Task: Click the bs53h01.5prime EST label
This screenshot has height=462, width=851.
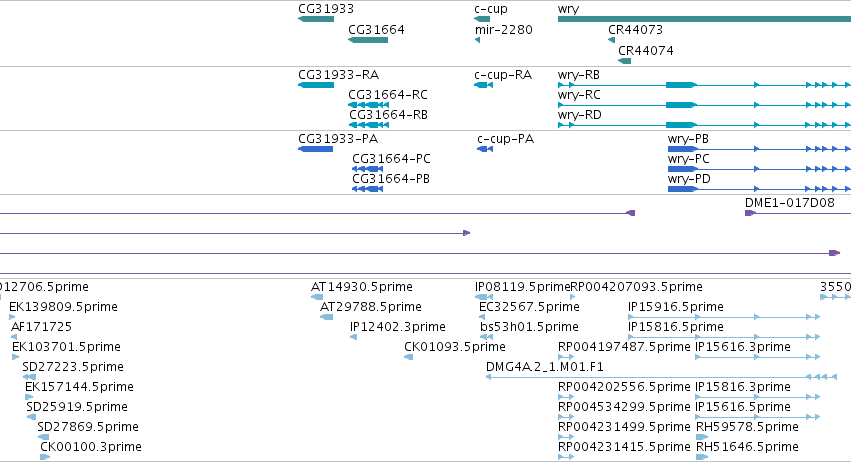Action: [529, 327]
